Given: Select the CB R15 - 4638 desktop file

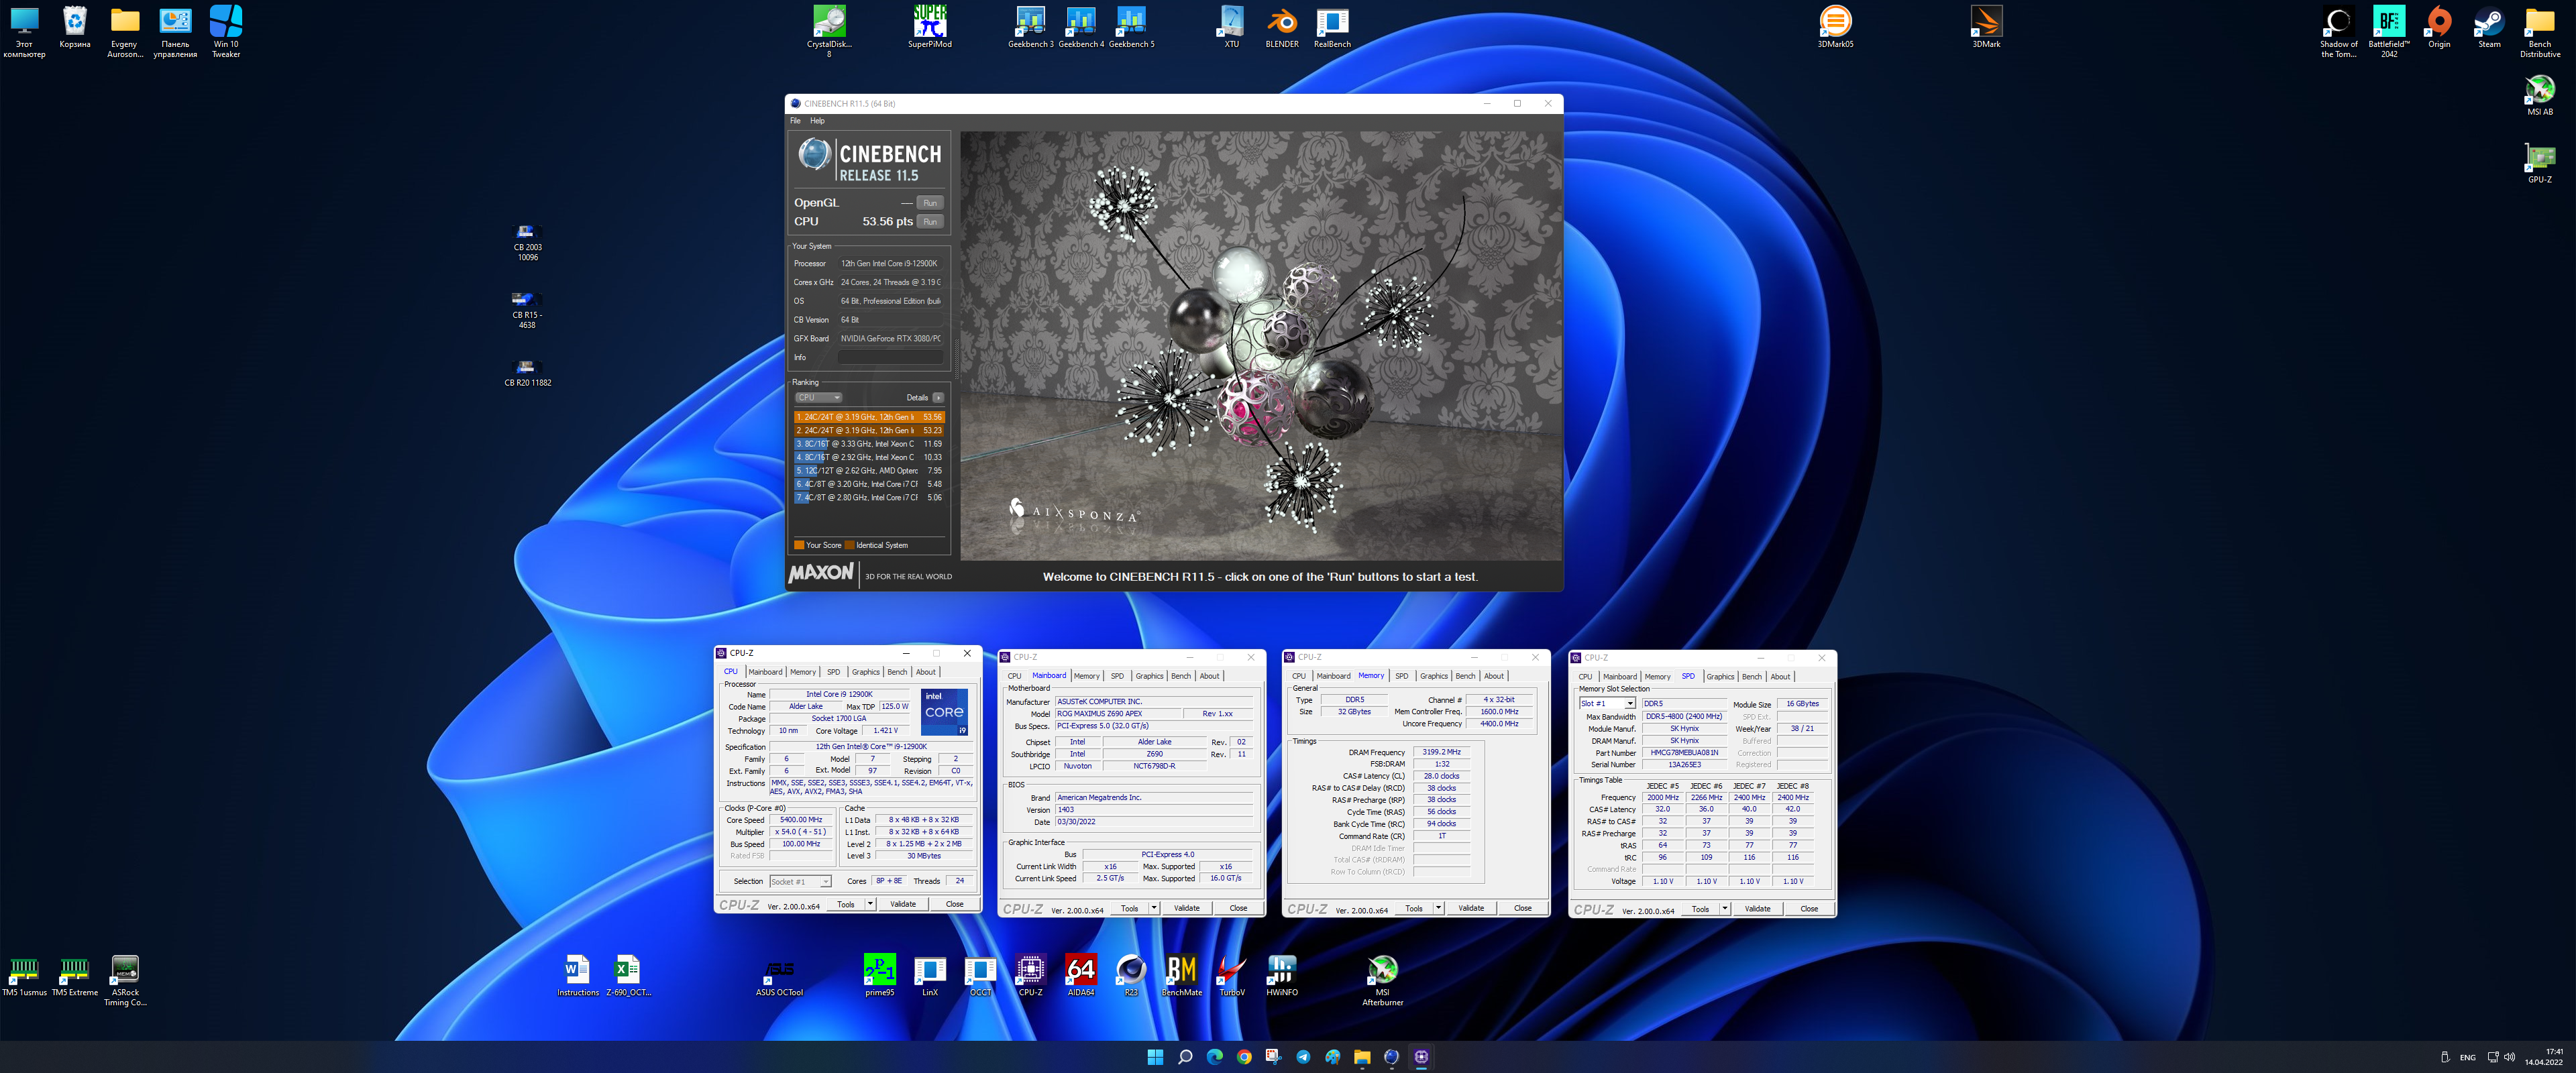Looking at the screenshot, I should click(527, 310).
